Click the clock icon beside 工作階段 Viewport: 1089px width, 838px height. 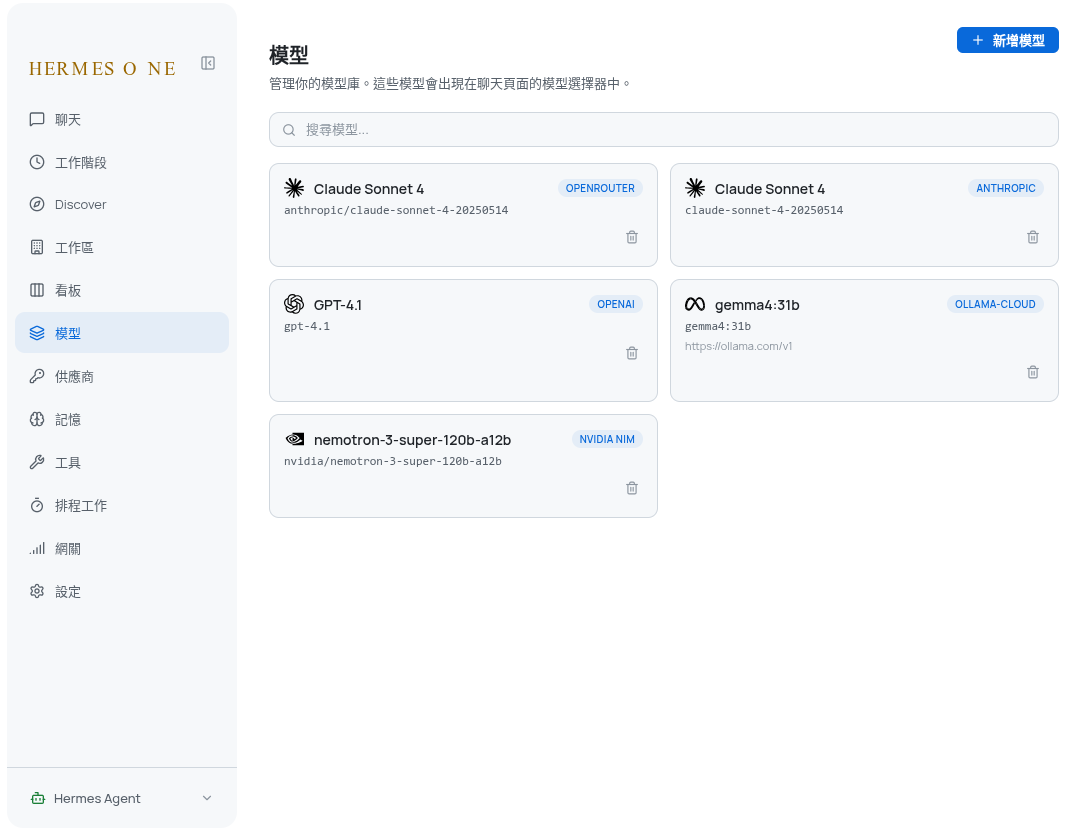pyautogui.click(x=37, y=162)
